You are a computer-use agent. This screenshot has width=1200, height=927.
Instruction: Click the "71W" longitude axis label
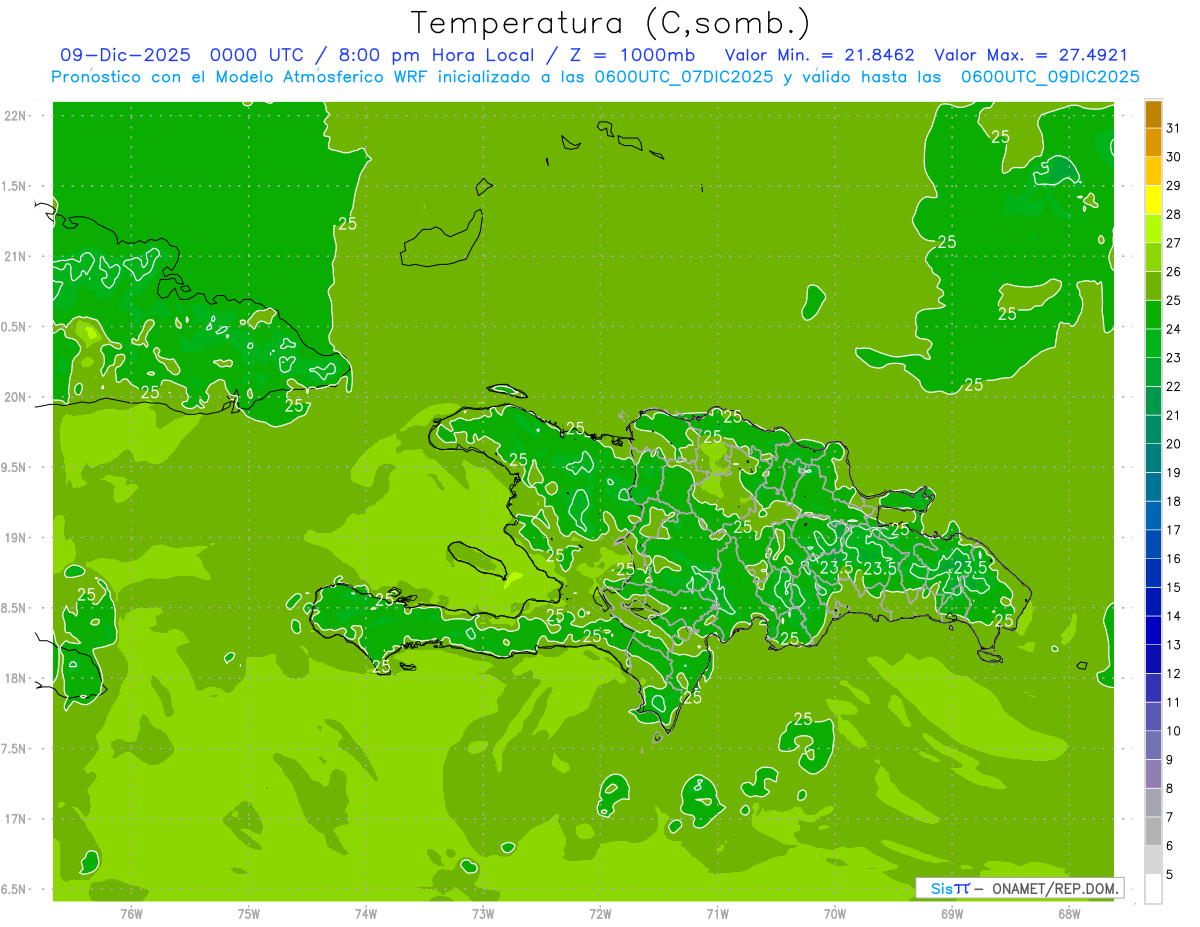tap(717, 914)
